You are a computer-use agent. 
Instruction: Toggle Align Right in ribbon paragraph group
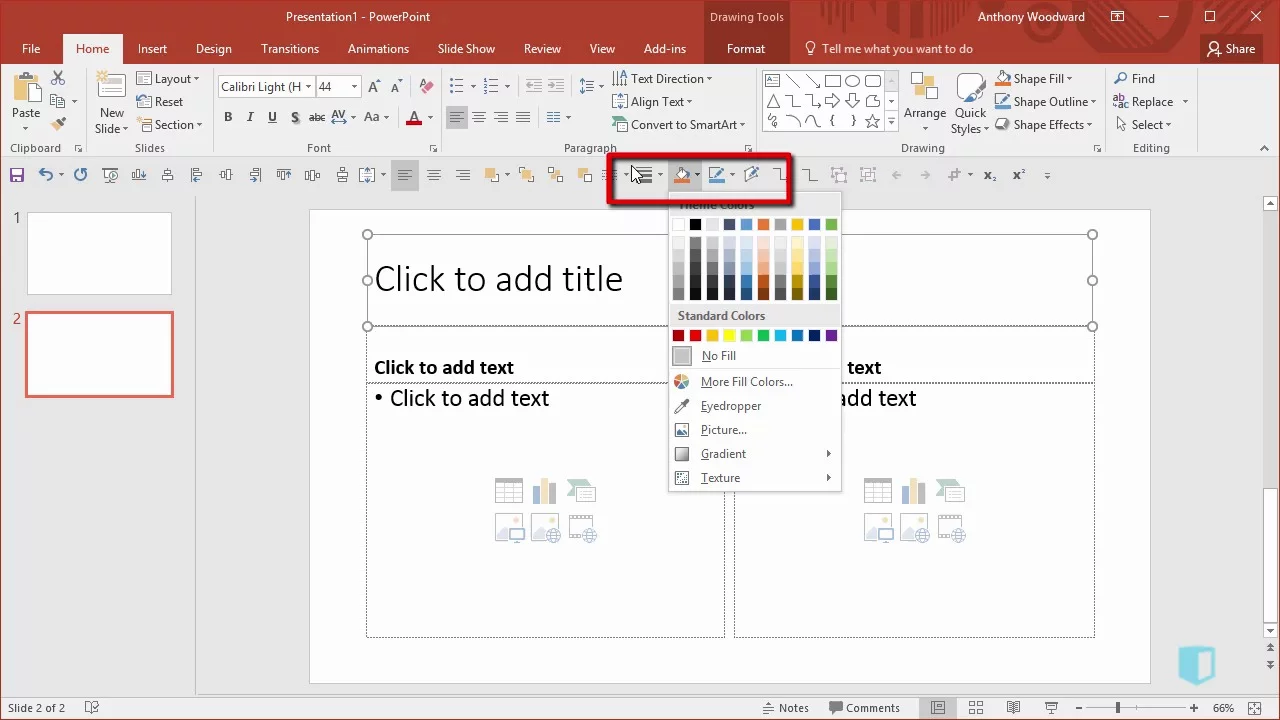[x=501, y=118]
